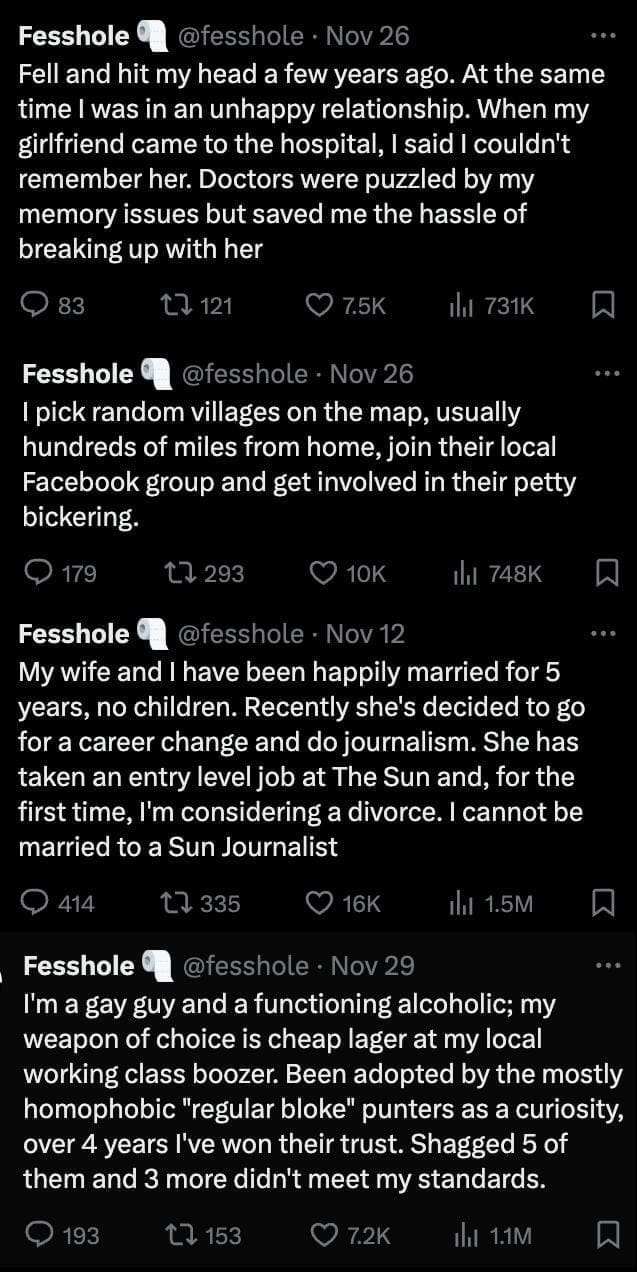
Task: Open more options on villages tweet
Action: pyautogui.click(x=606, y=374)
